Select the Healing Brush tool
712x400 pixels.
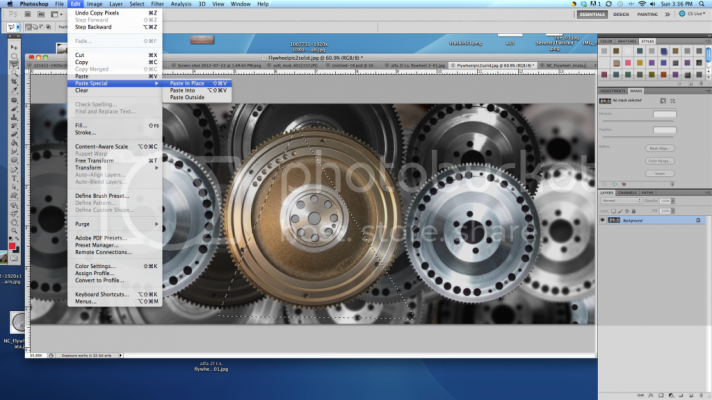point(14,100)
